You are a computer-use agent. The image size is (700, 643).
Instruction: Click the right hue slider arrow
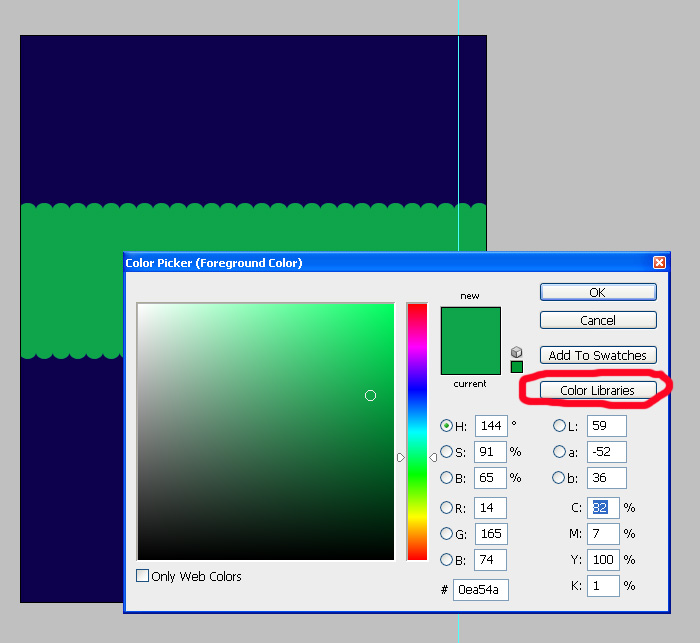pos(433,457)
